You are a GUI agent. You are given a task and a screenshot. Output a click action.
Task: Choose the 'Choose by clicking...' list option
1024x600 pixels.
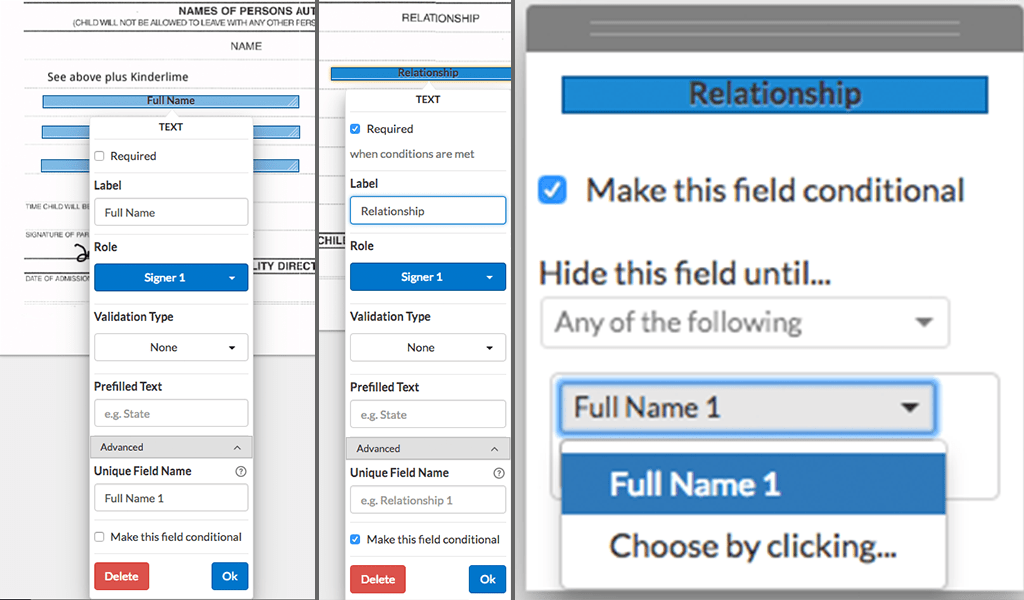point(753,546)
